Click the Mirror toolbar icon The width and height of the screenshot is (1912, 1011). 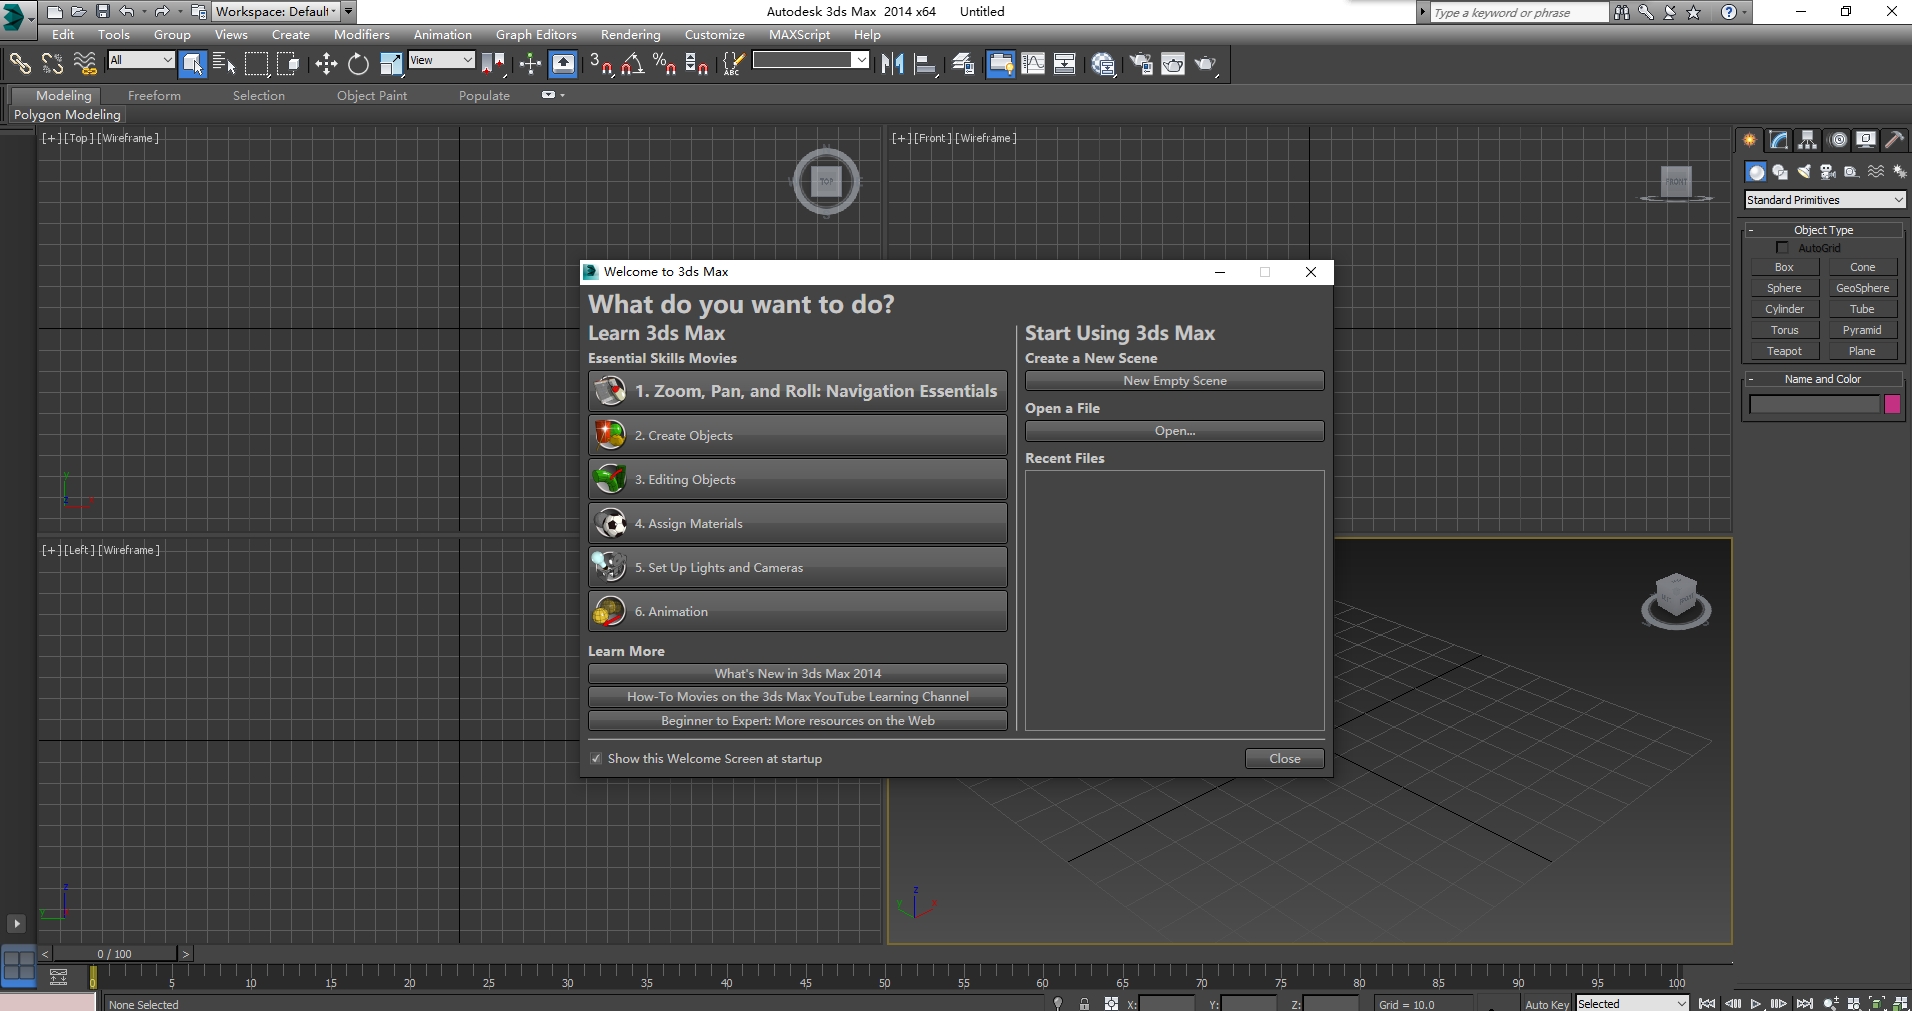point(894,64)
